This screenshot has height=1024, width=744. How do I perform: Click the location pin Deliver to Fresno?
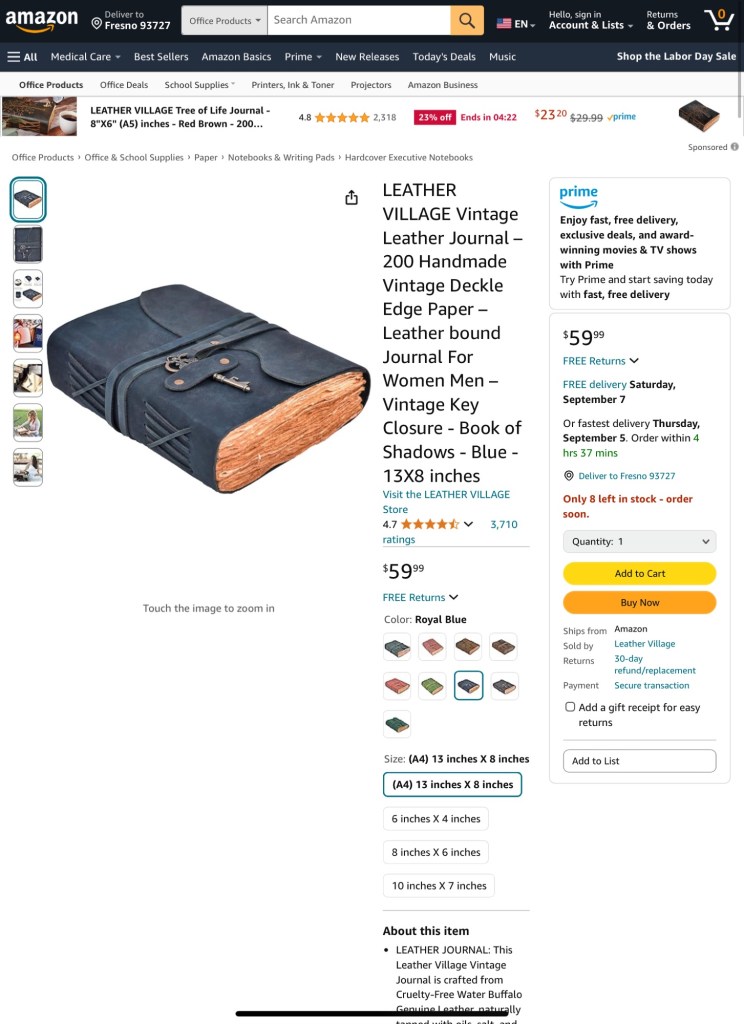(x=131, y=20)
